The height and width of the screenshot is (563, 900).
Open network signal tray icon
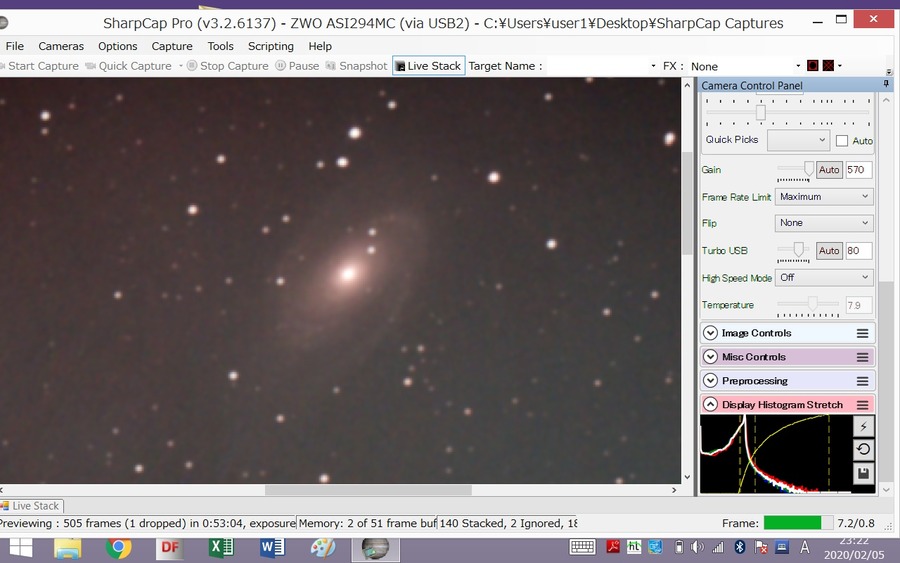pos(718,547)
